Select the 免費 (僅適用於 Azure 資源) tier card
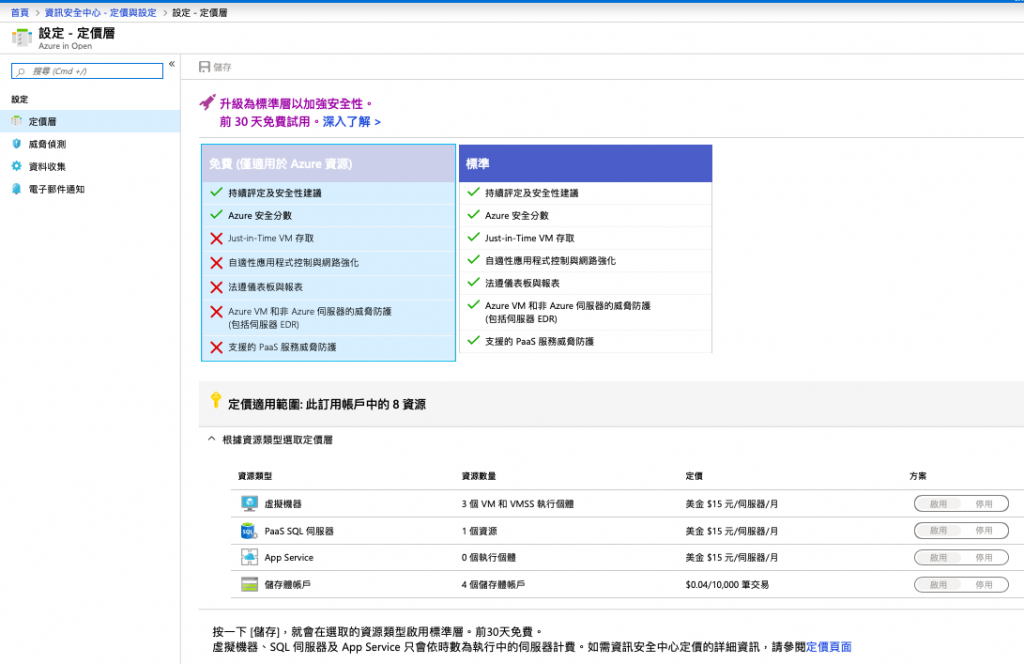This screenshot has height=664, width=1024. [328, 253]
